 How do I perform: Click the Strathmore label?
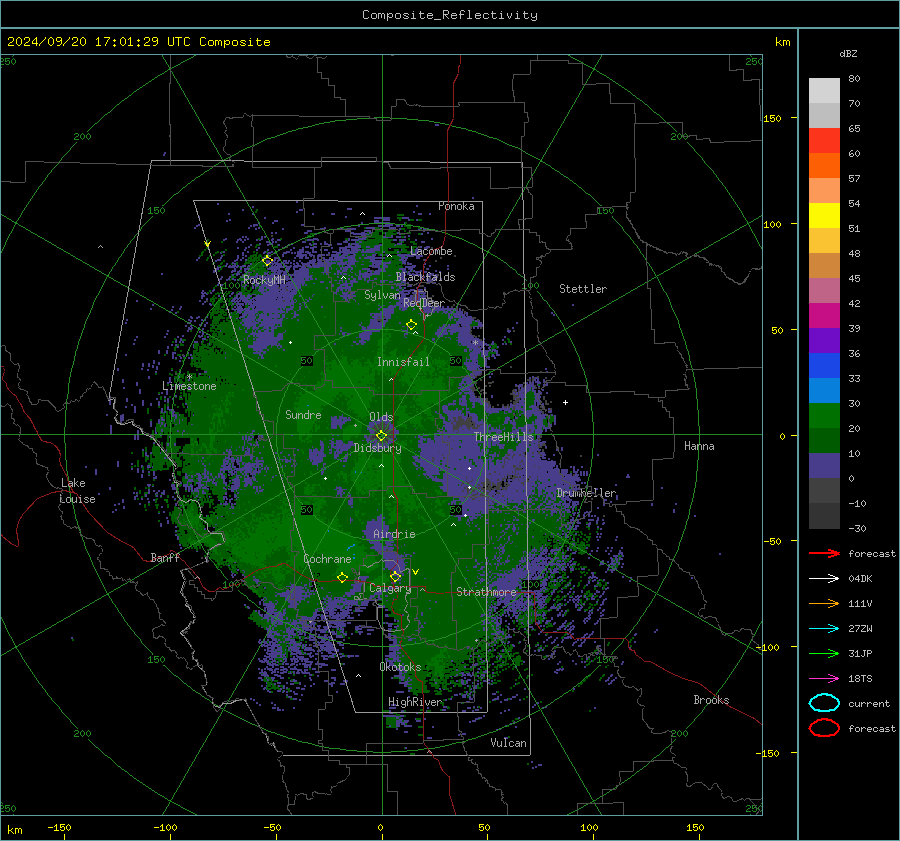(x=486, y=592)
